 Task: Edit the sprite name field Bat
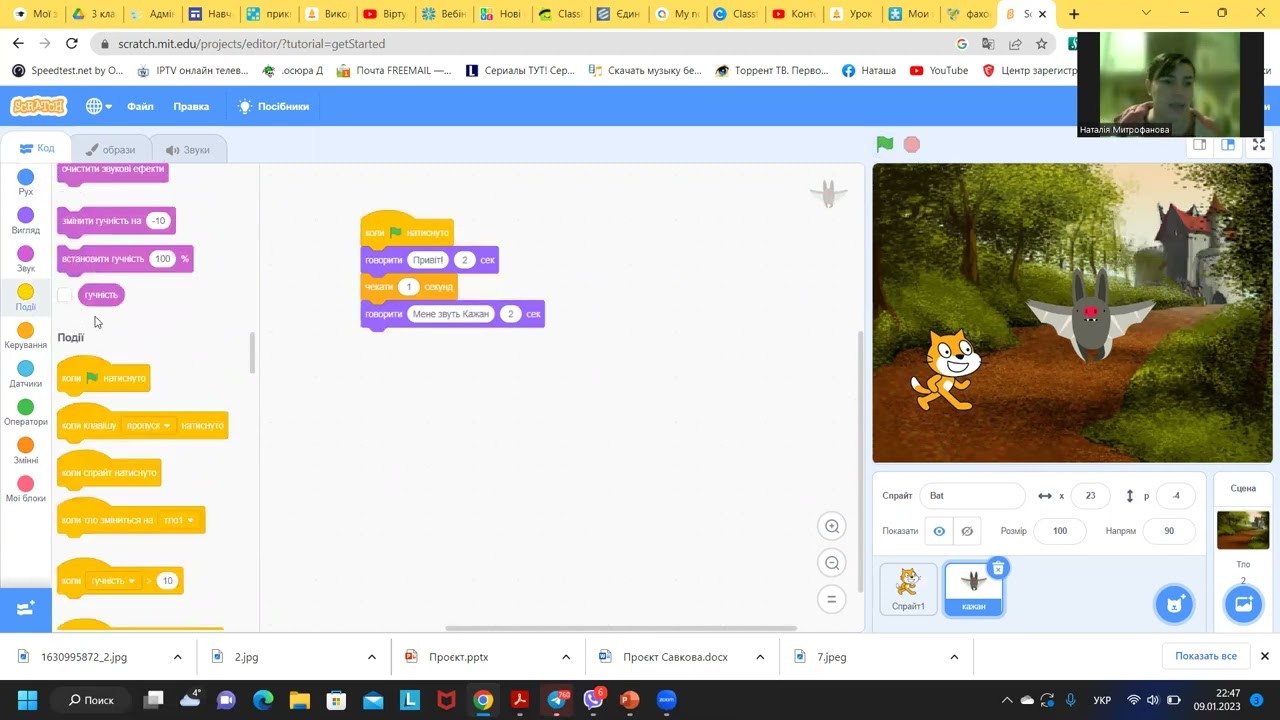click(x=972, y=496)
